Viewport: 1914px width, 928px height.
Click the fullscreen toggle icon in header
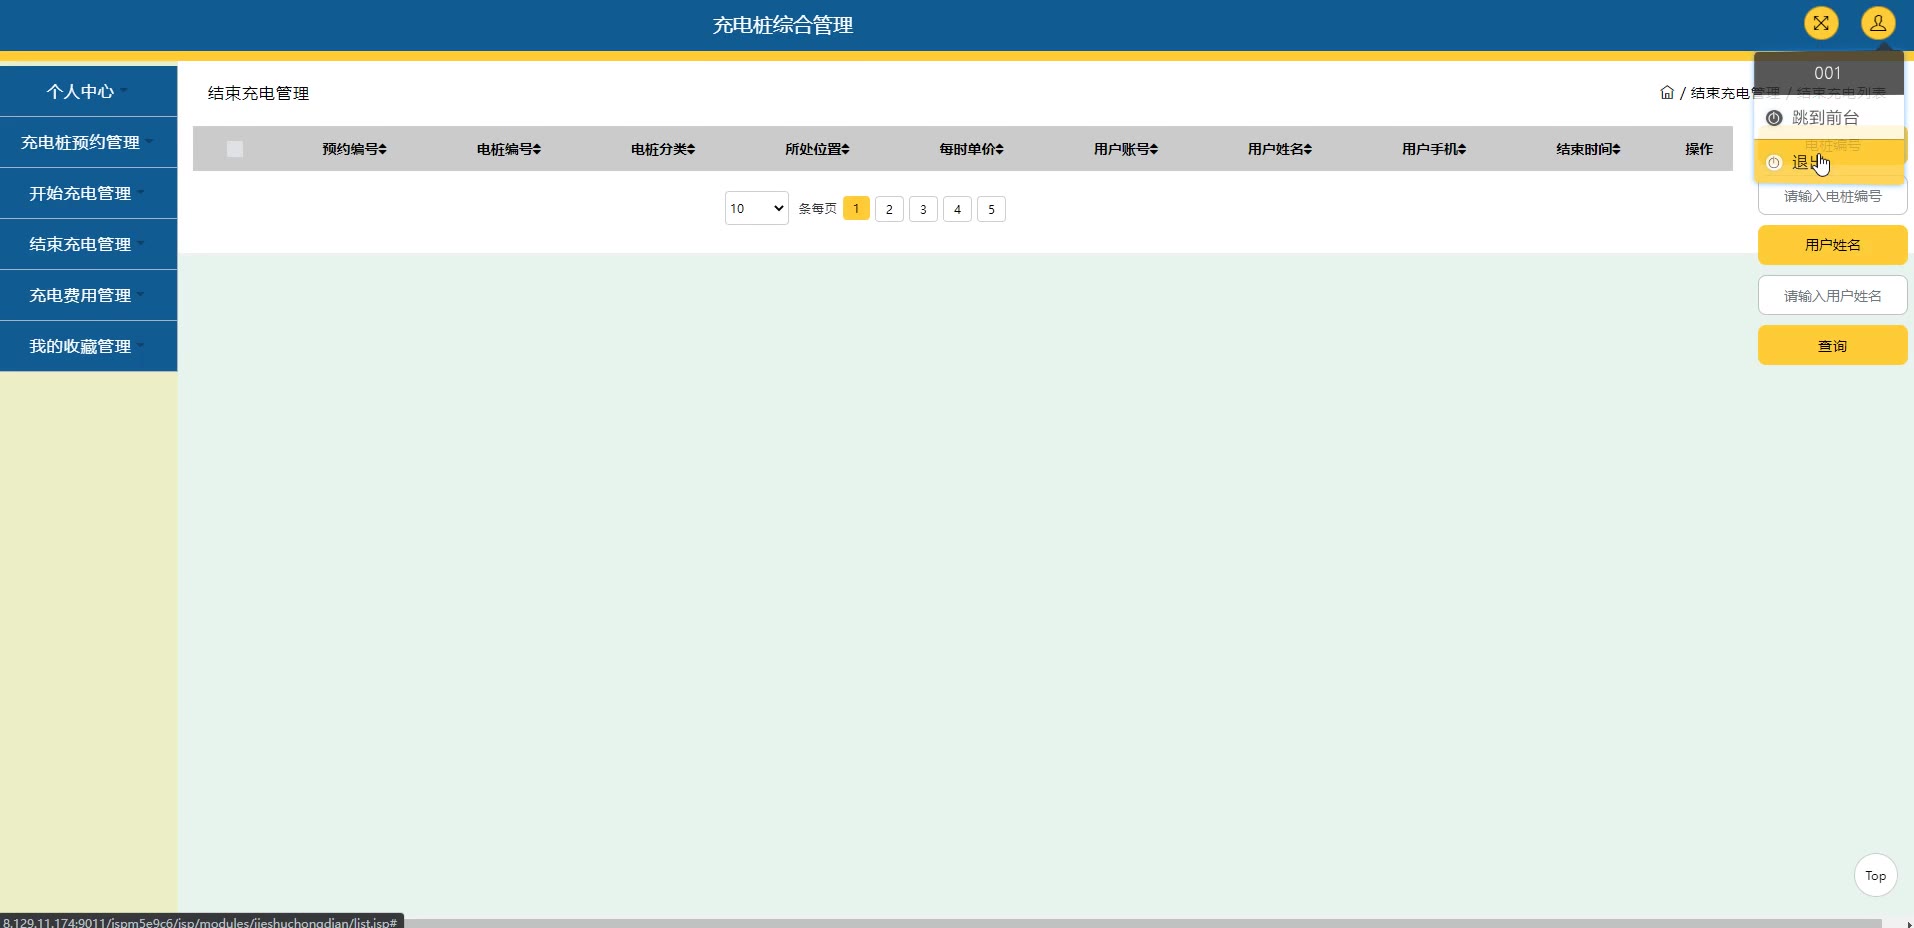1821,23
